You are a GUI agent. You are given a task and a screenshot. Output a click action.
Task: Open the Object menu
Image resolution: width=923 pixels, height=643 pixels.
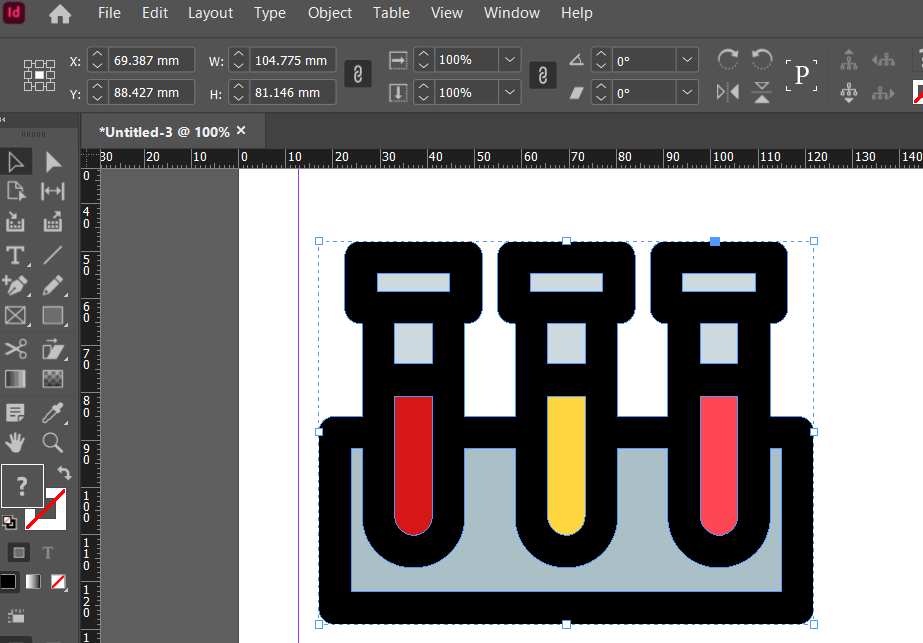click(330, 13)
